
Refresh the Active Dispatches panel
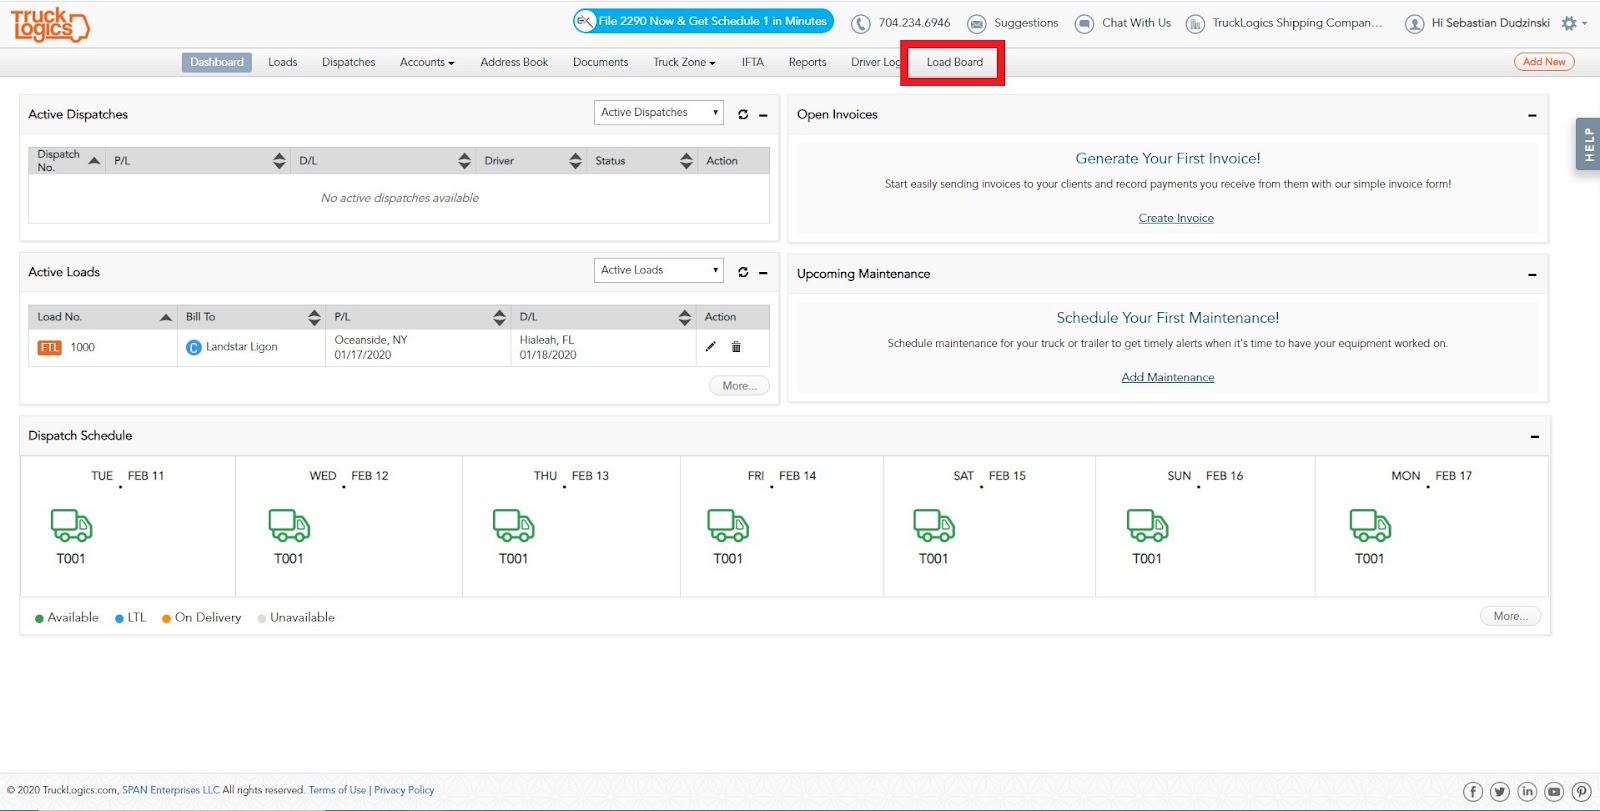click(x=743, y=114)
